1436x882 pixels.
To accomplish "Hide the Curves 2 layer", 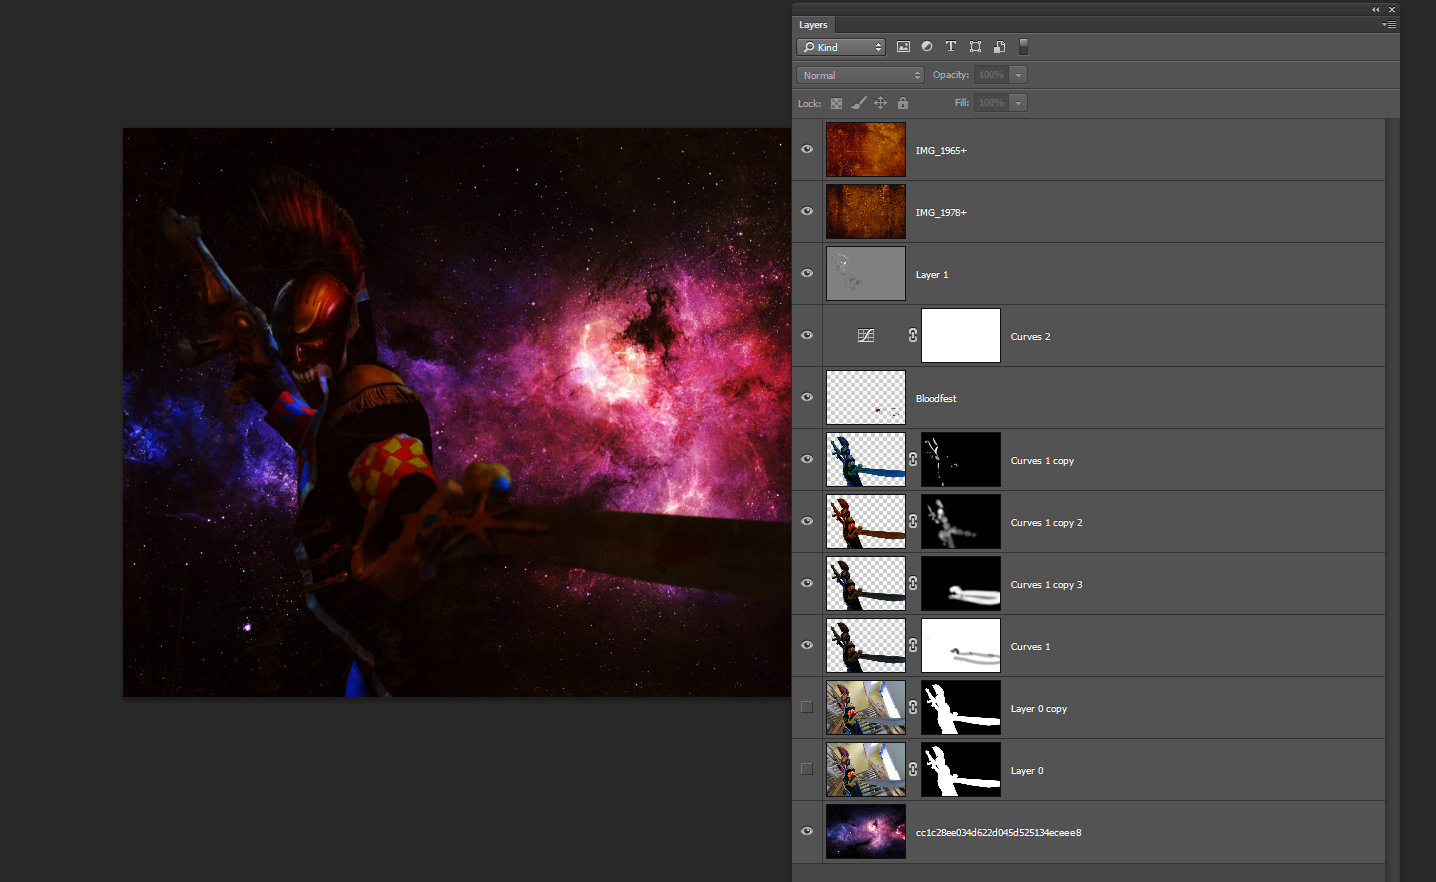I will click(807, 336).
